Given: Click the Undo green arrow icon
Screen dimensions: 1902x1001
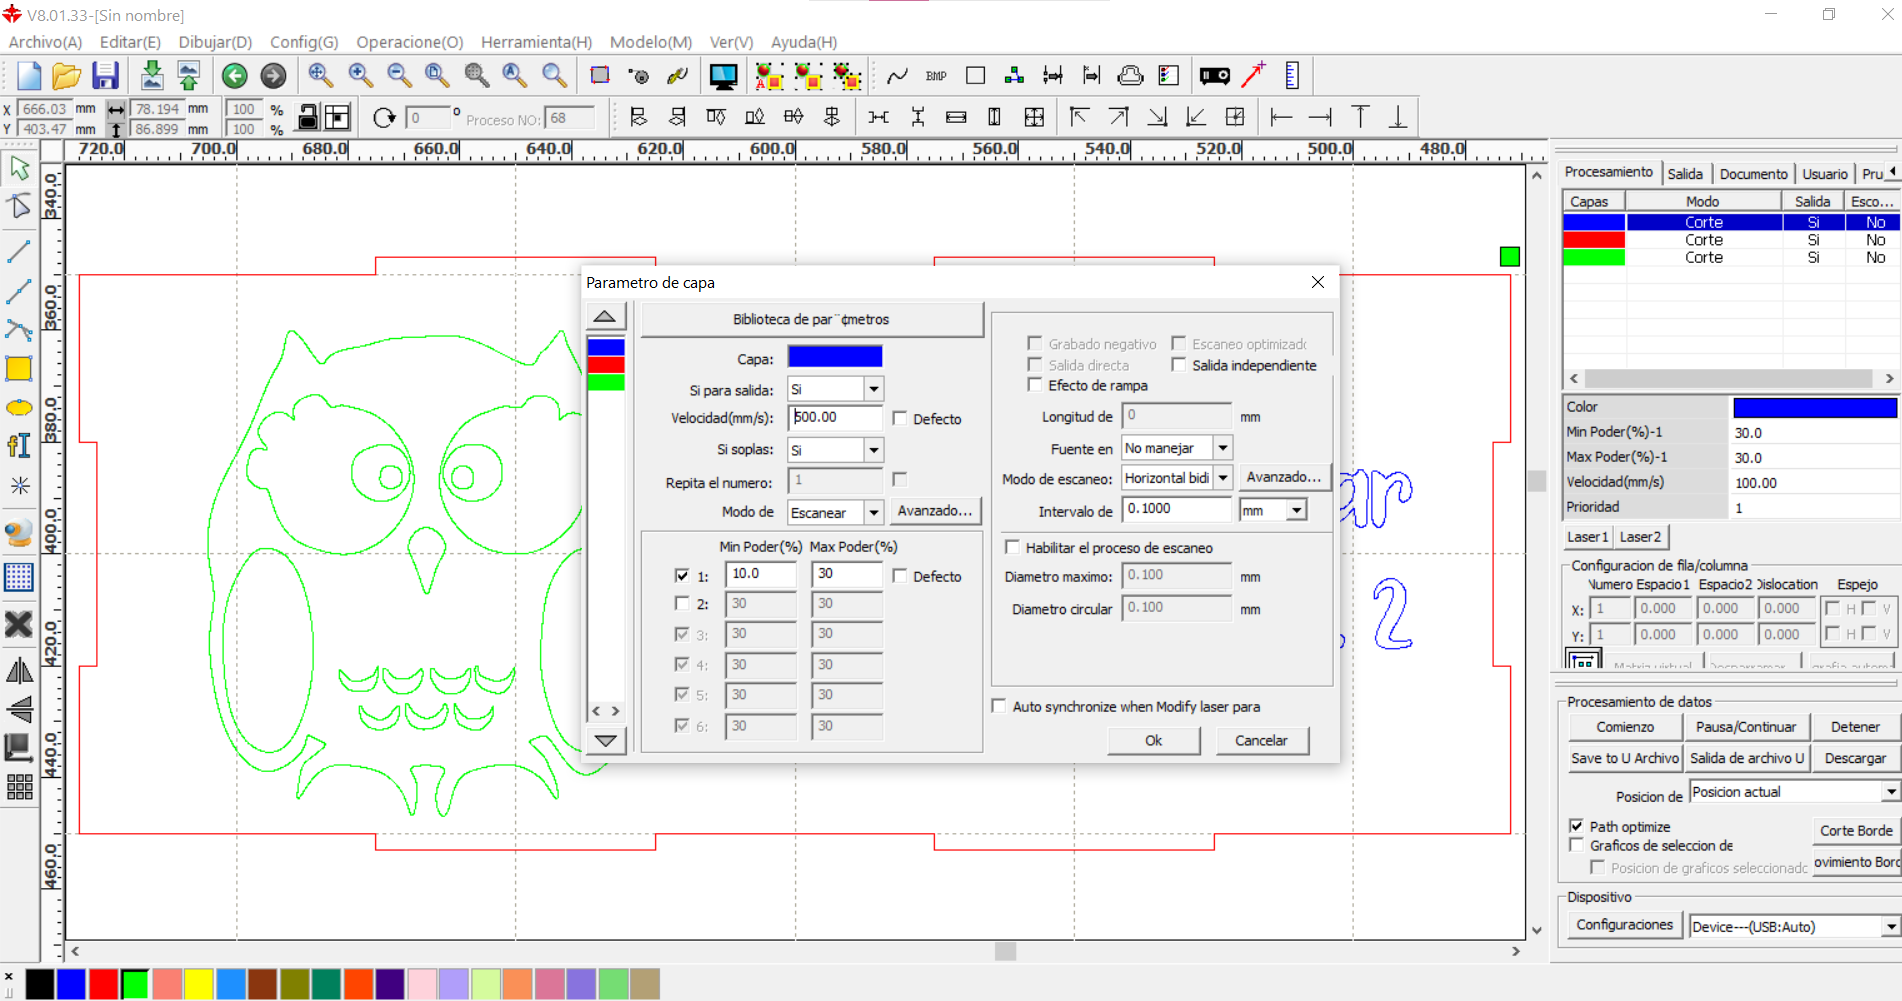Looking at the screenshot, I should (x=235, y=76).
